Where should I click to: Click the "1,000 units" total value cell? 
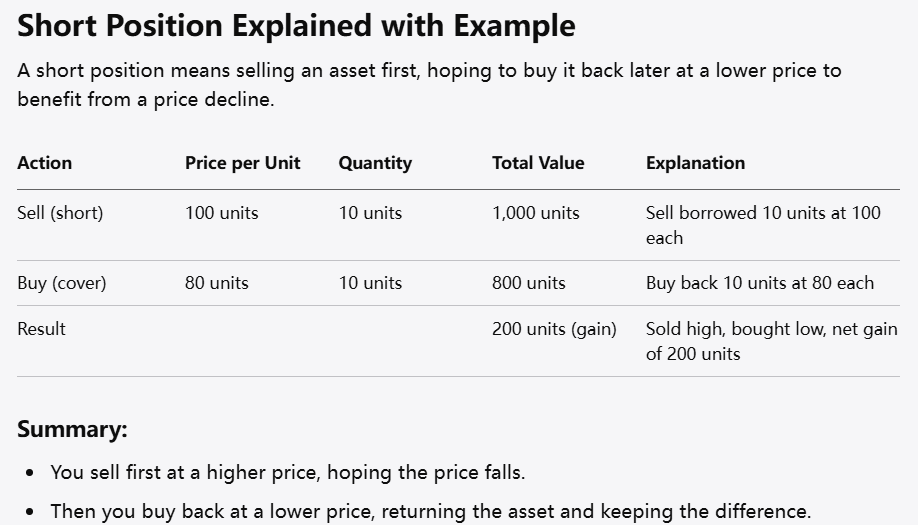pyautogui.click(x=535, y=213)
